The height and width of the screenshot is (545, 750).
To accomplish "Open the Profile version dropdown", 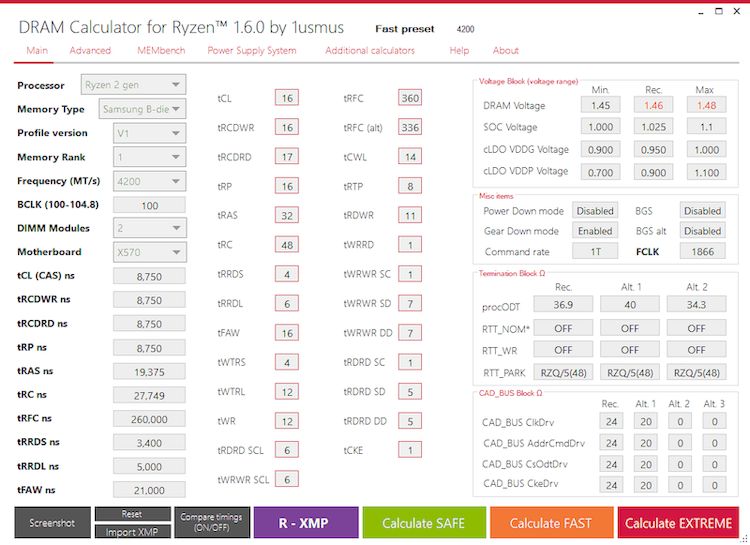I will [149, 133].
